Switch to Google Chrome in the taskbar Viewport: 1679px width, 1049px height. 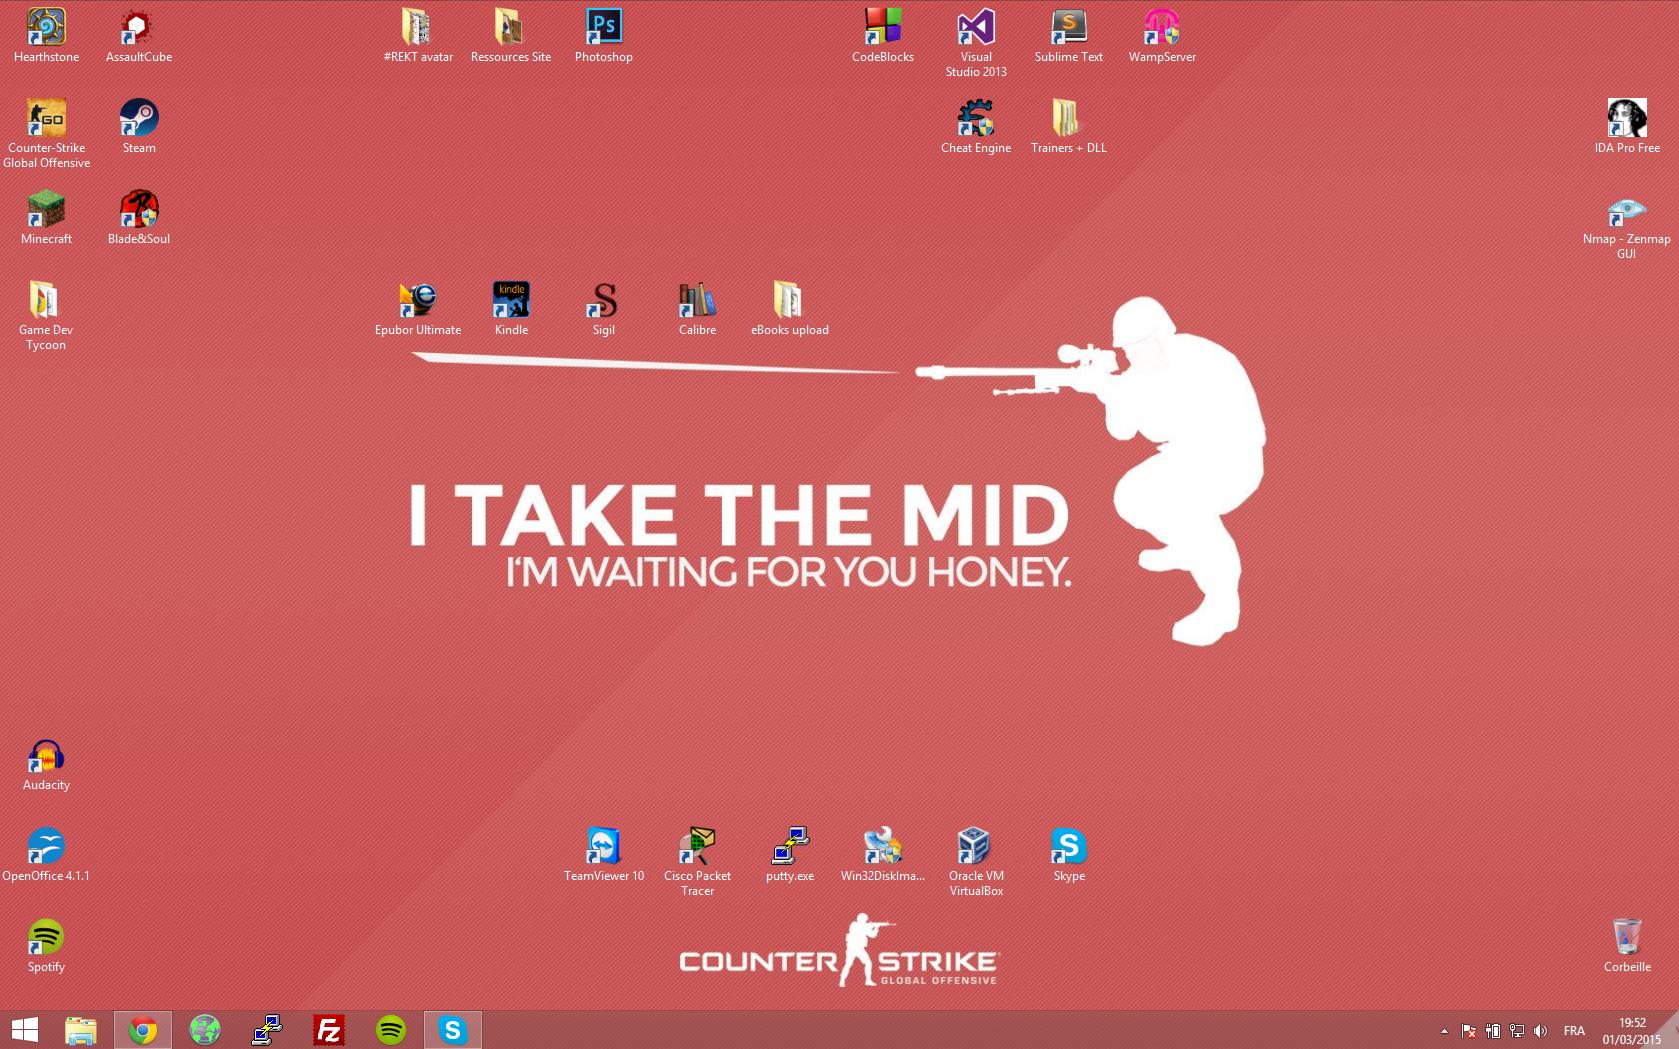[x=143, y=1030]
